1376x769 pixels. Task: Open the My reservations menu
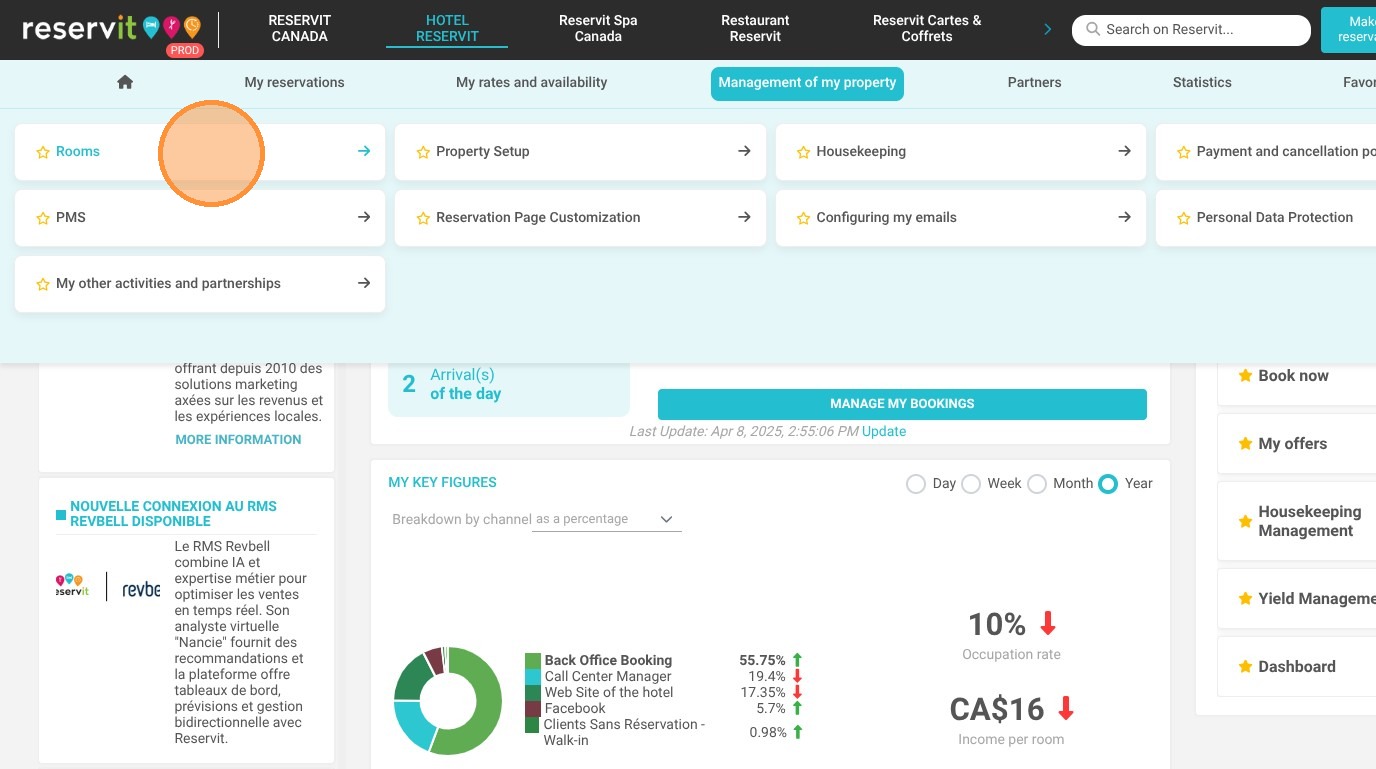click(294, 83)
